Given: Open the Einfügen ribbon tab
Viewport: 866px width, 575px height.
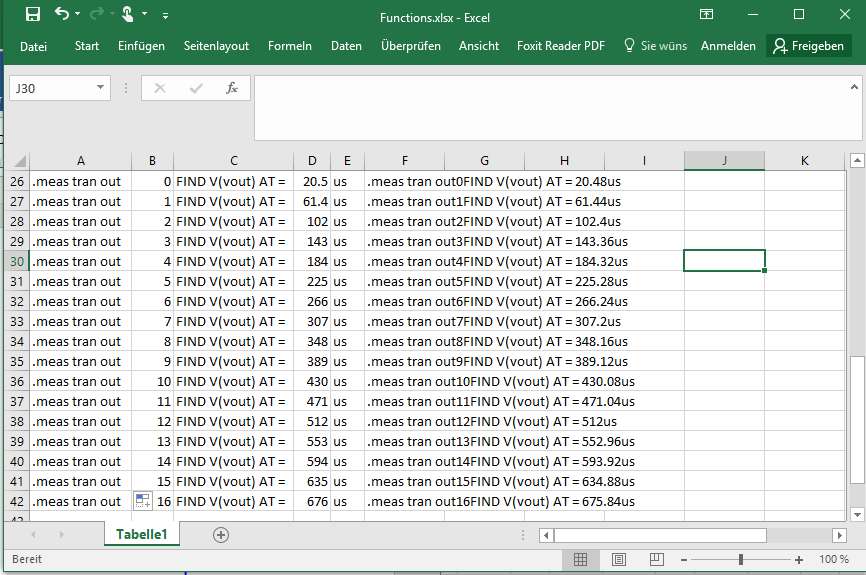Looking at the screenshot, I should click(141, 46).
